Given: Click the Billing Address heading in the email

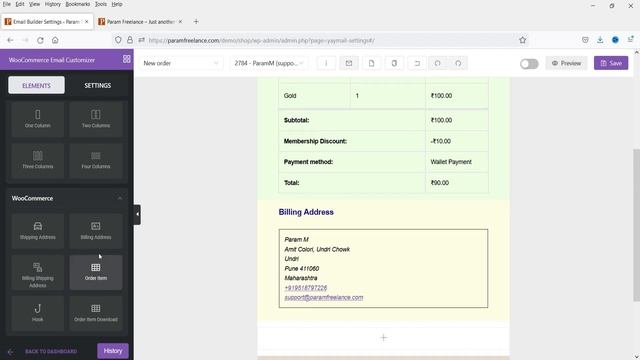Looking at the screenshot, I should pyautogui.click(x=306, y=212).
